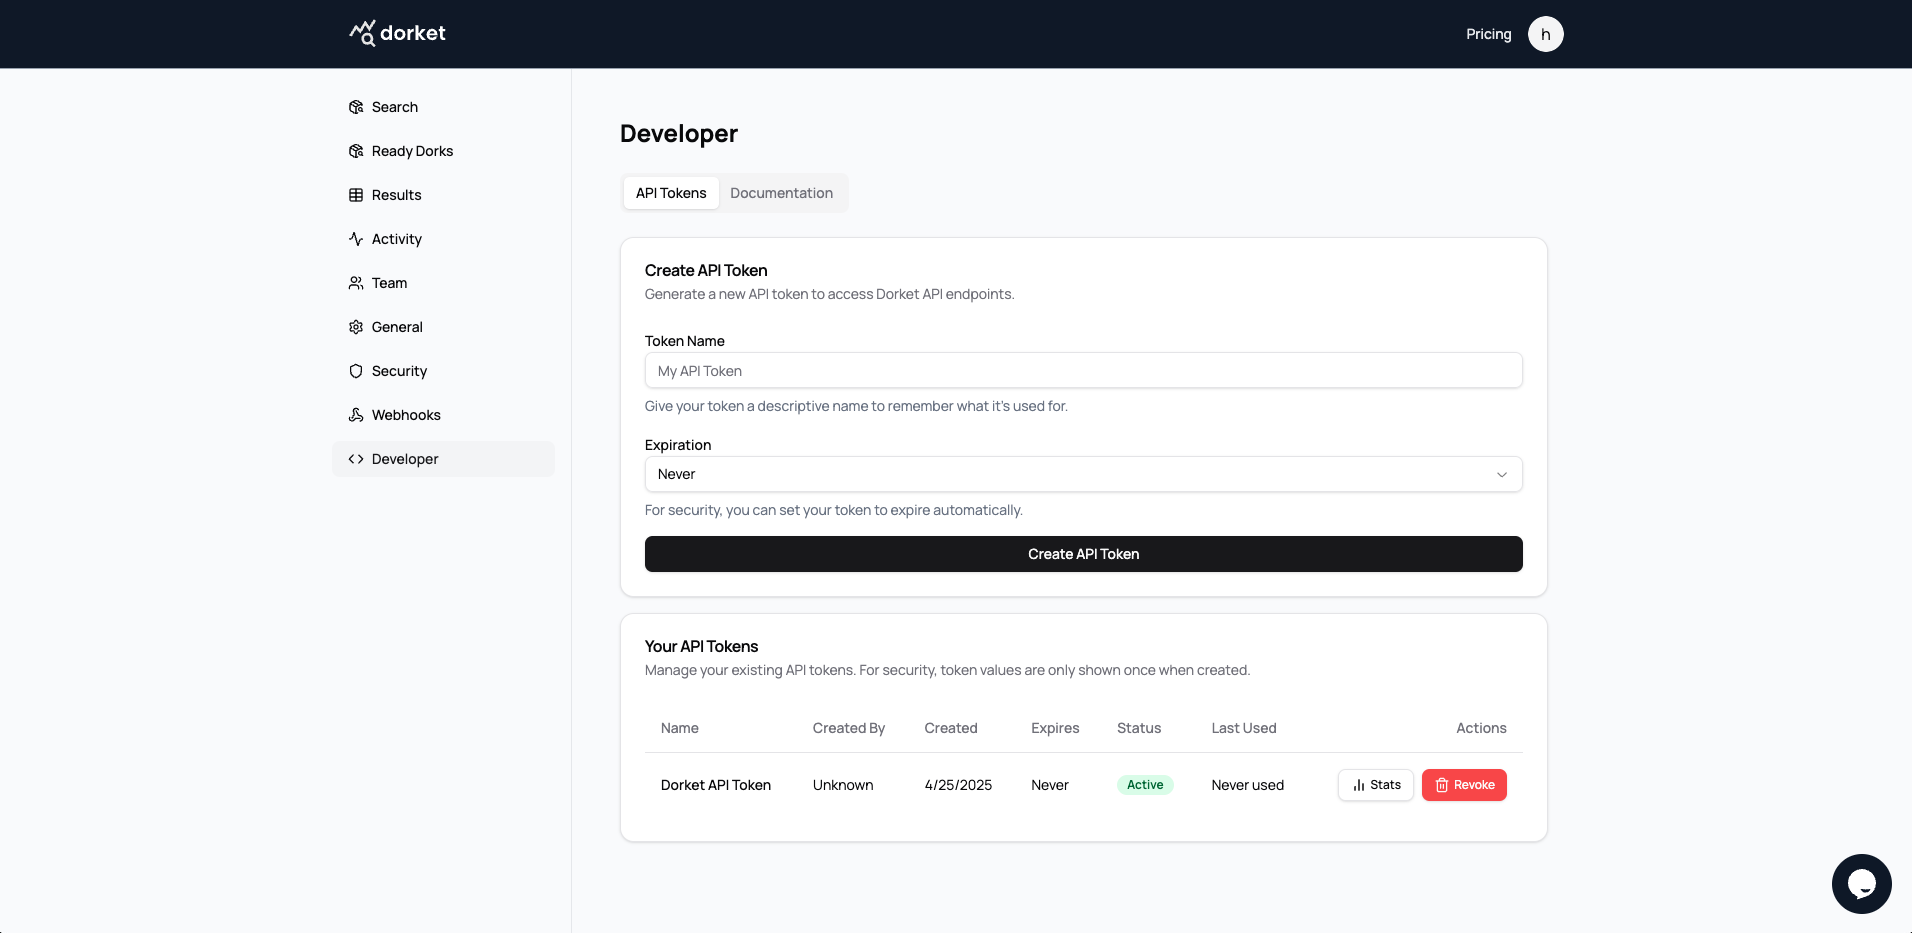
Task: Click the Developer code brackets icon
Action: (x=356, y=459)
